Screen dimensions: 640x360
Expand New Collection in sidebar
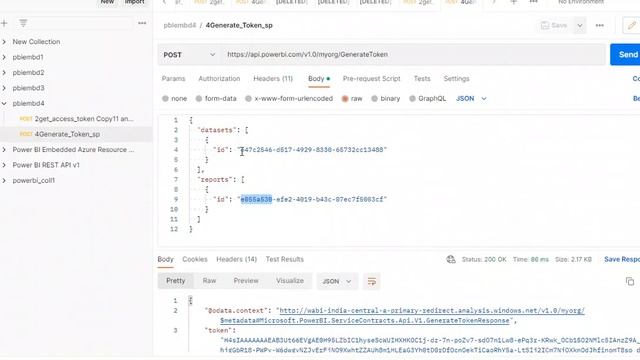[4, 42]
